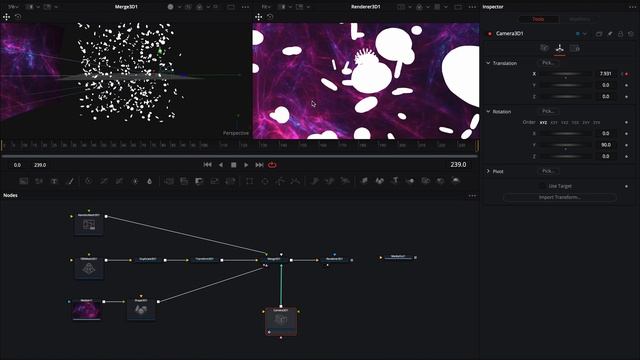The height and width of the screenshot is (360, 640).
Task: Open Nodes panel three-dot options menu
Action: click(x=472, y=196)
